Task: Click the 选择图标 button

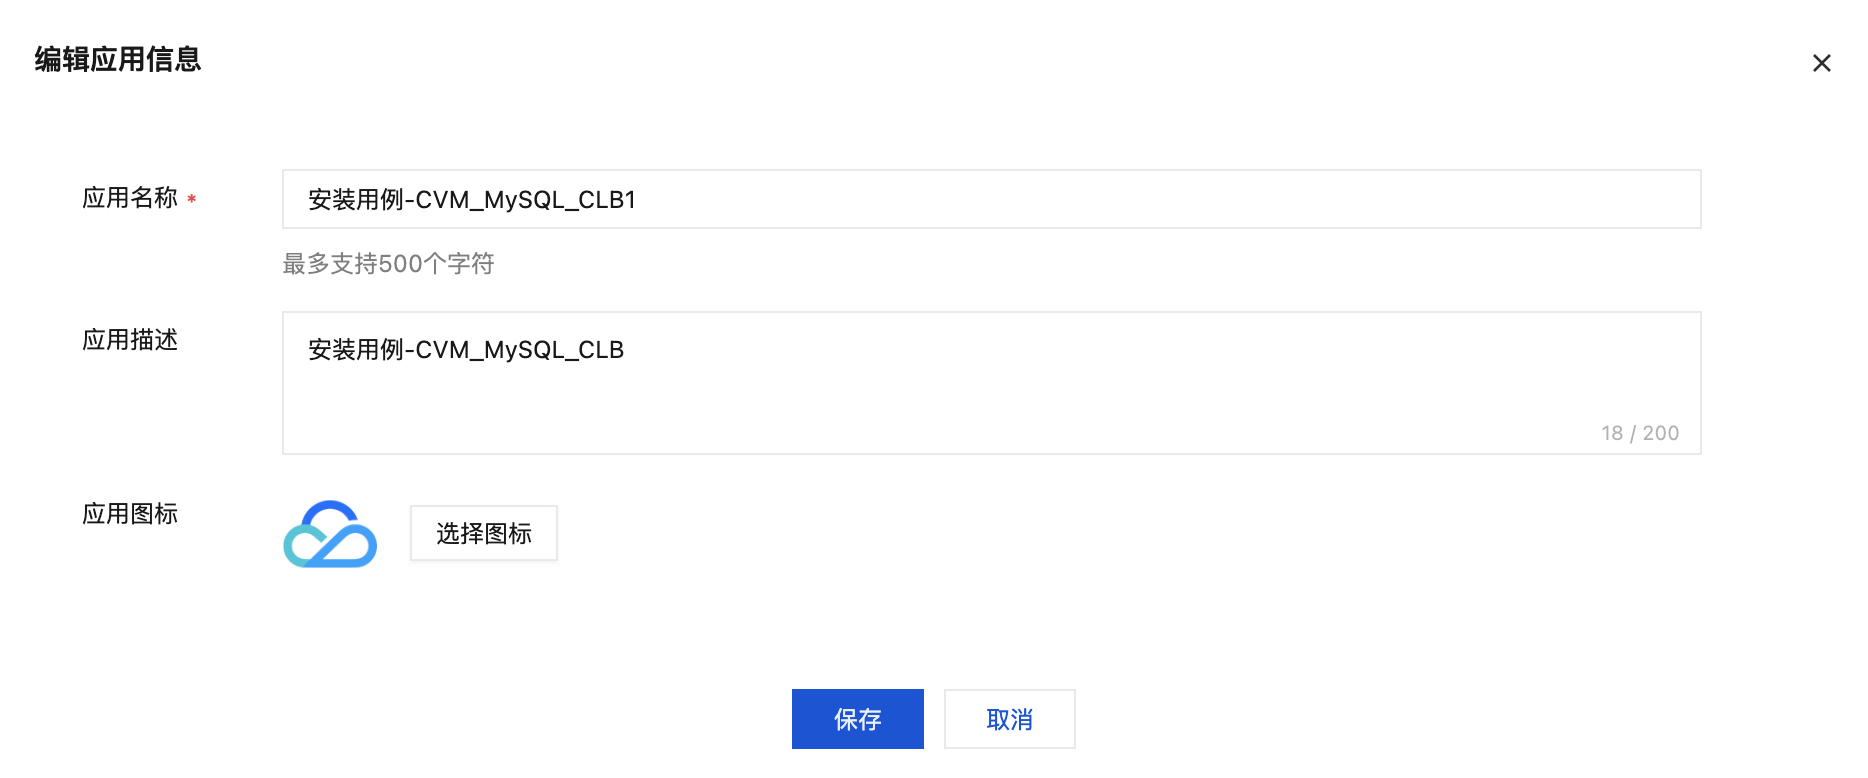Action: pos(483,533)
